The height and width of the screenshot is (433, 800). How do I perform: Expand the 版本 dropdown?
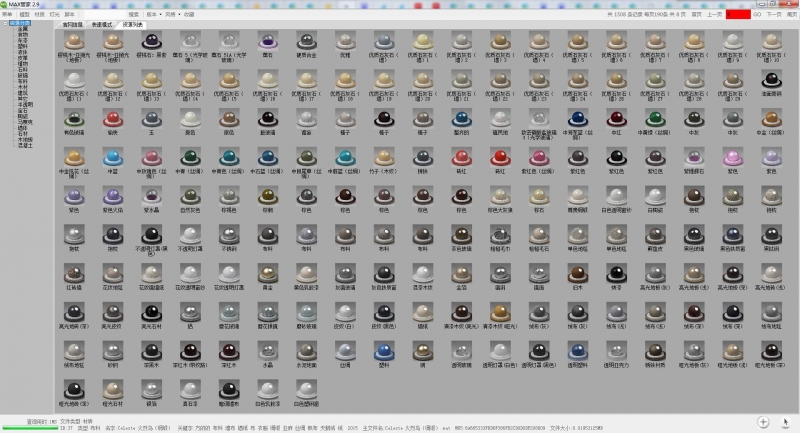click(154, 14)
